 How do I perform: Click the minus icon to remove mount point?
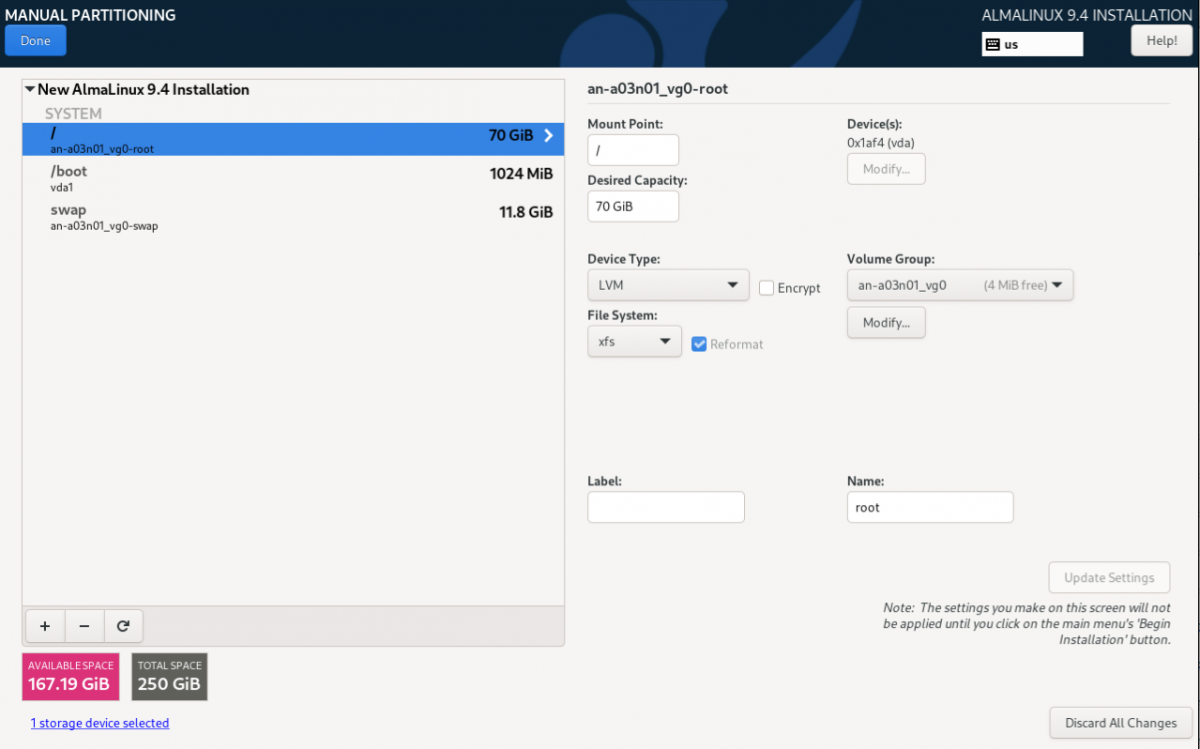[84, 626]
